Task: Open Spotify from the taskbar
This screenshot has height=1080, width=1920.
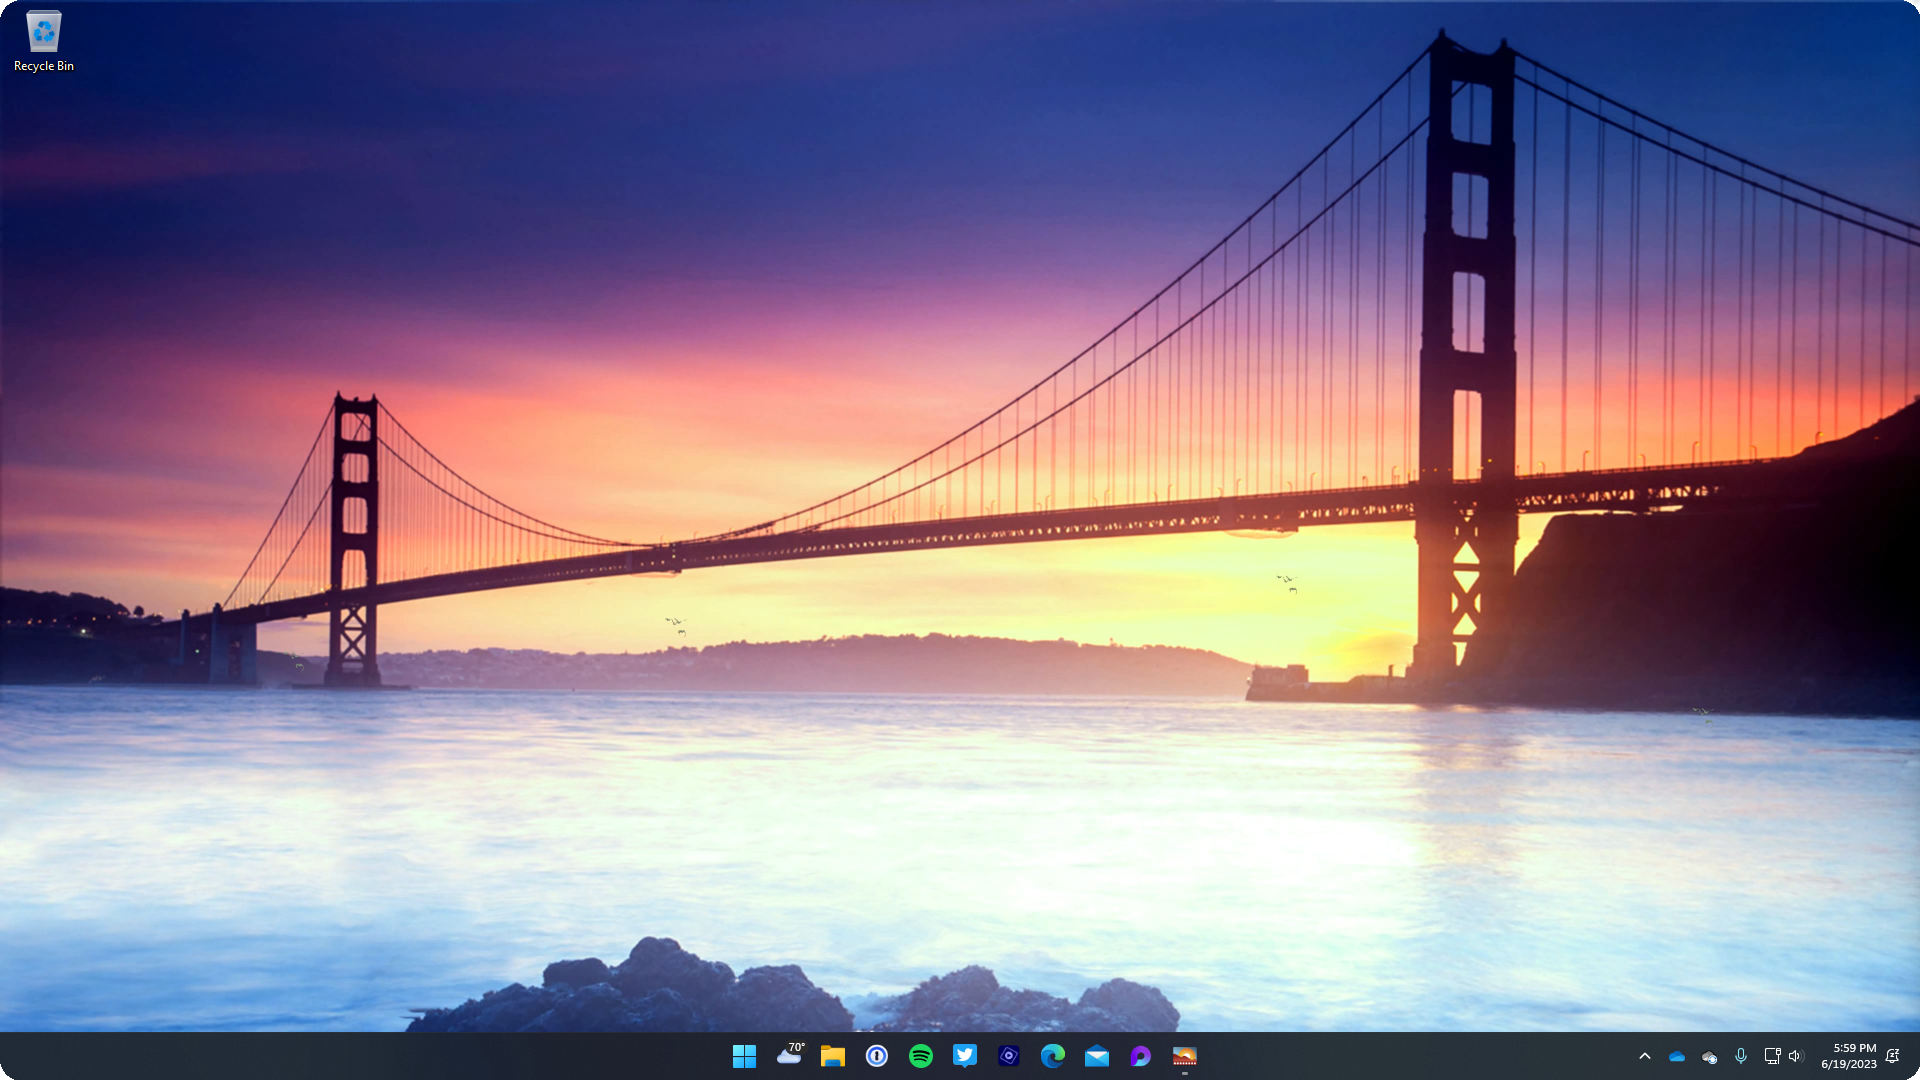Action: tap(919, 1055)
